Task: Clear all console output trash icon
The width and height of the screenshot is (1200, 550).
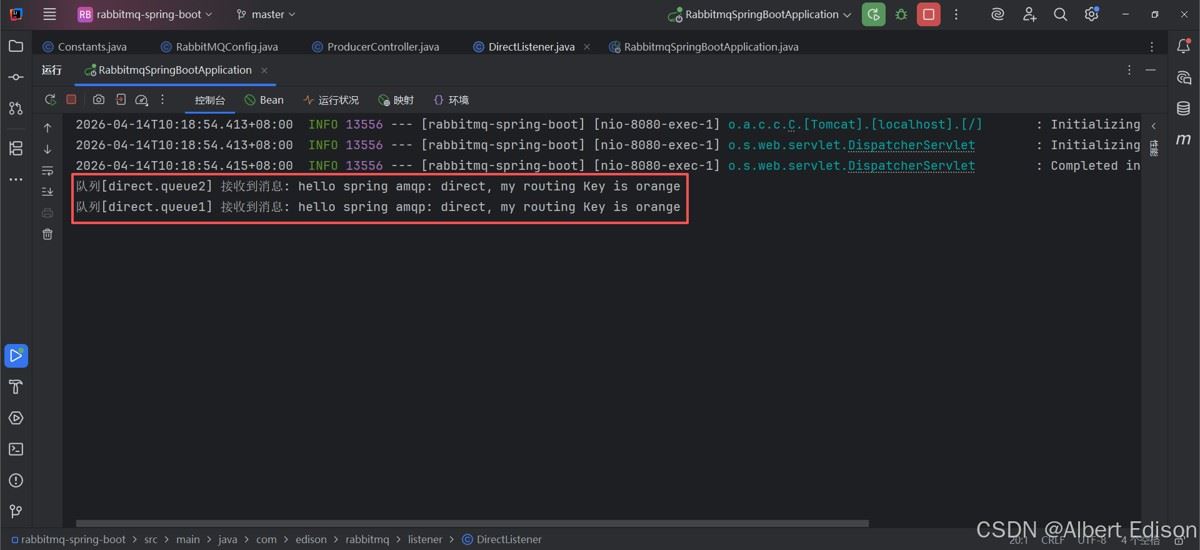Action: pos(47,234)
